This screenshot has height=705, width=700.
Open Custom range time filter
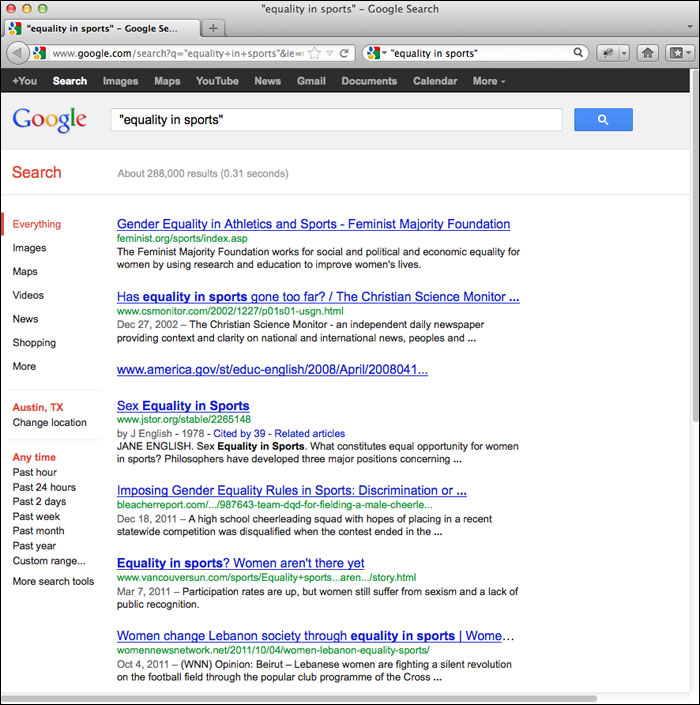49,561
